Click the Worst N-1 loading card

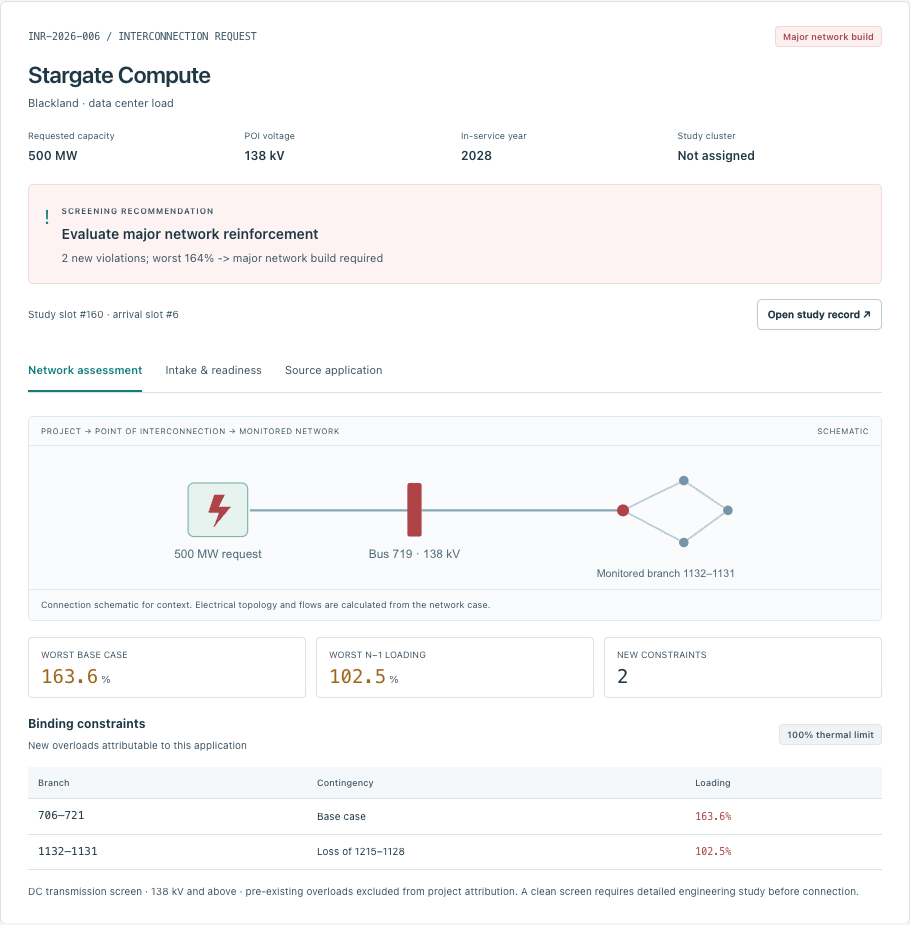tap(455, 667)
